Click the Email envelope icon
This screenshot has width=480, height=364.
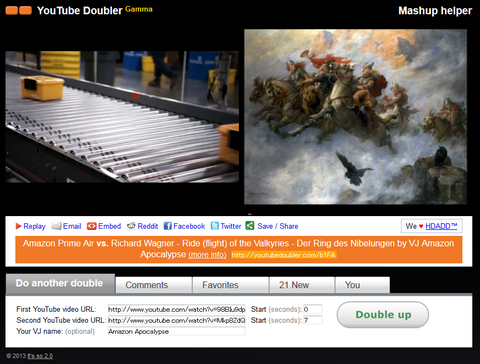[56, 226]
